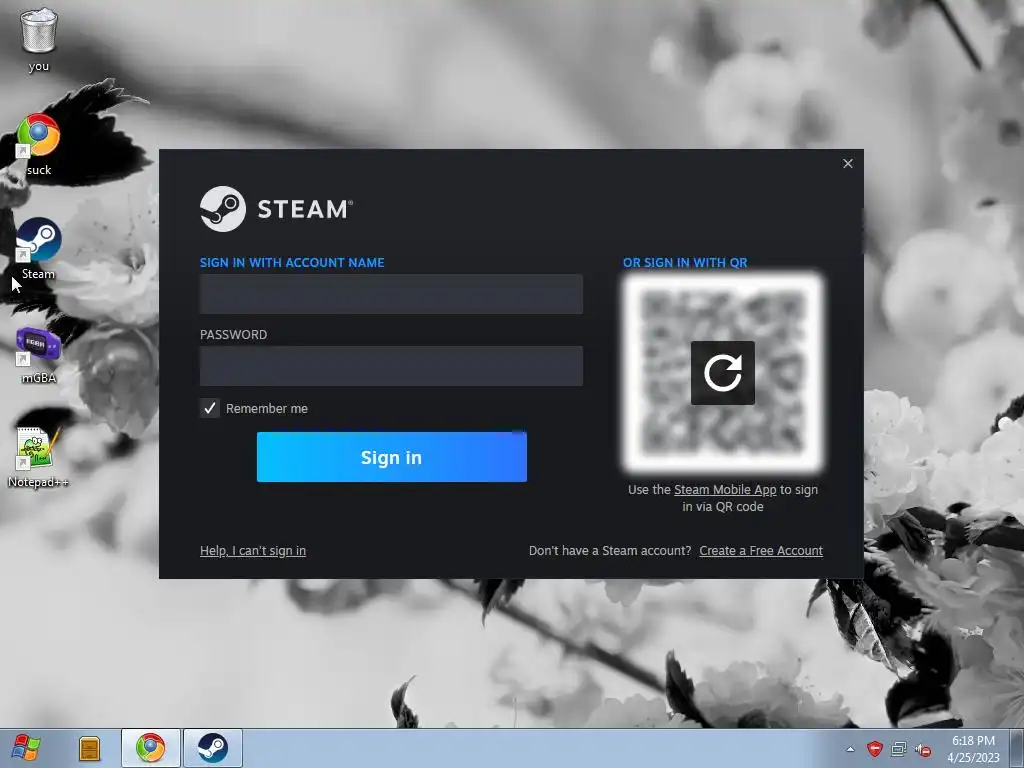Show hidden system tray icons
1024x768 pixels.
(x=850, y=749)
